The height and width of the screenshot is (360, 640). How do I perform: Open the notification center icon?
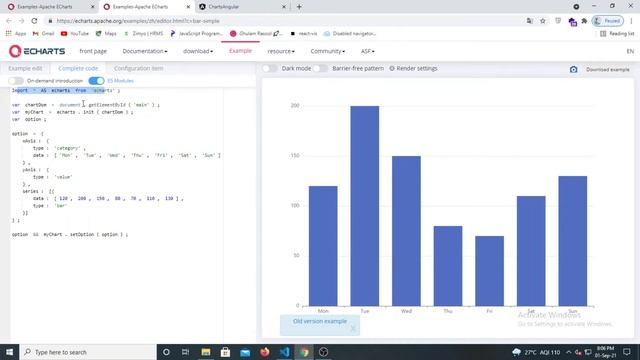627,352
